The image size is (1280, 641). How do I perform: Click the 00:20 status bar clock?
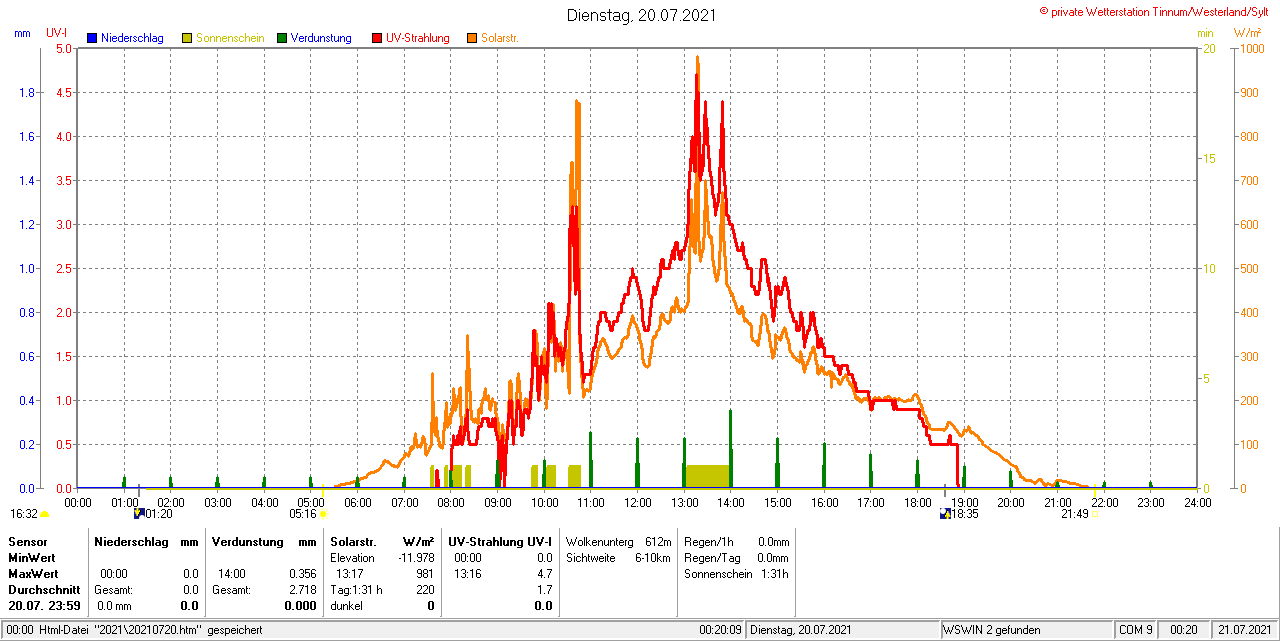1184,630
